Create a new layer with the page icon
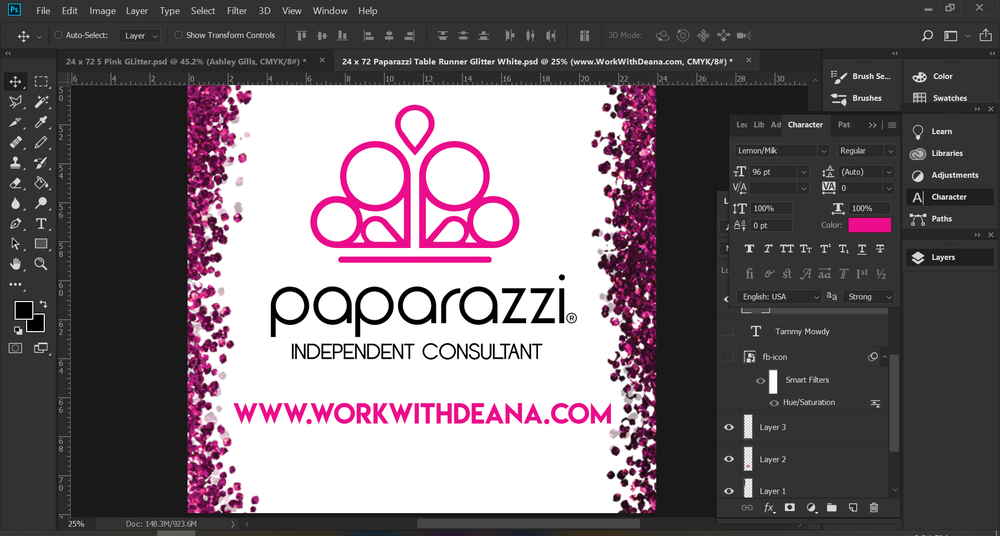Screen dimensions: 1000x536 coord(853,508)
